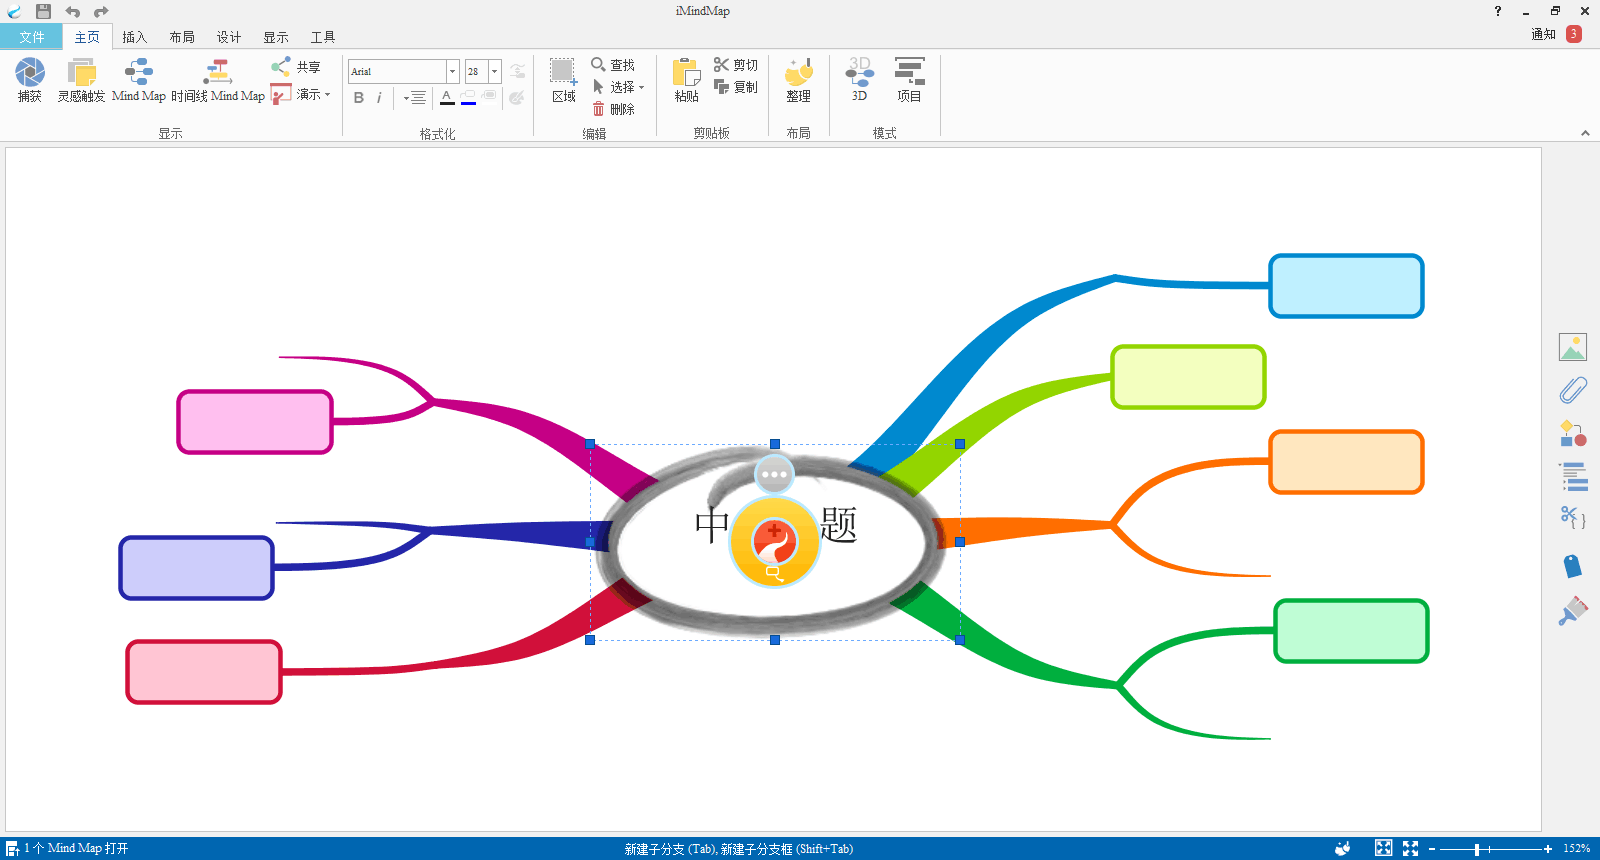
Task: Select the lavender blue branch box
Action: tap(197, 568)
